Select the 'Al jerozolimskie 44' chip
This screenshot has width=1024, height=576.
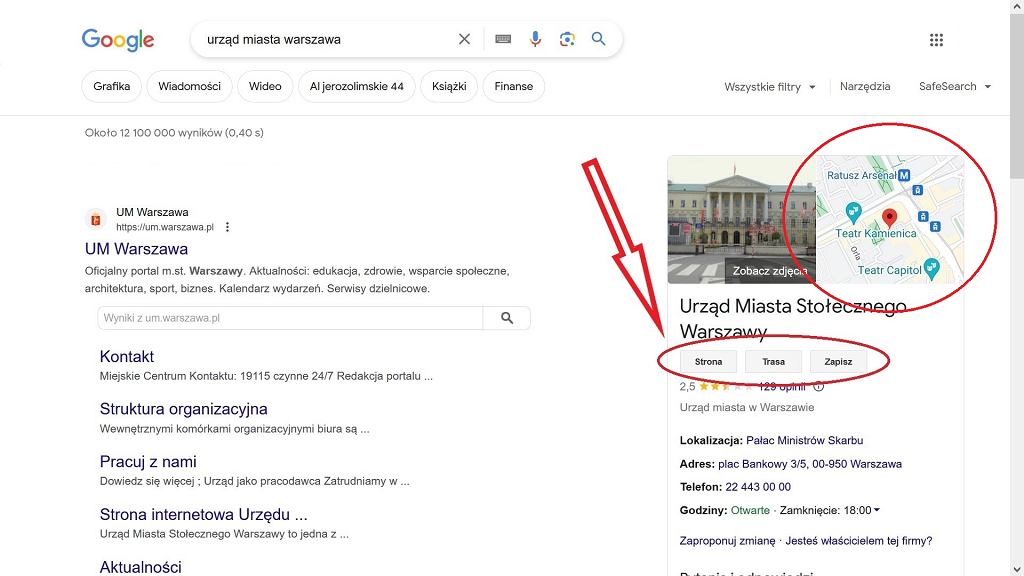click(357, 86)
